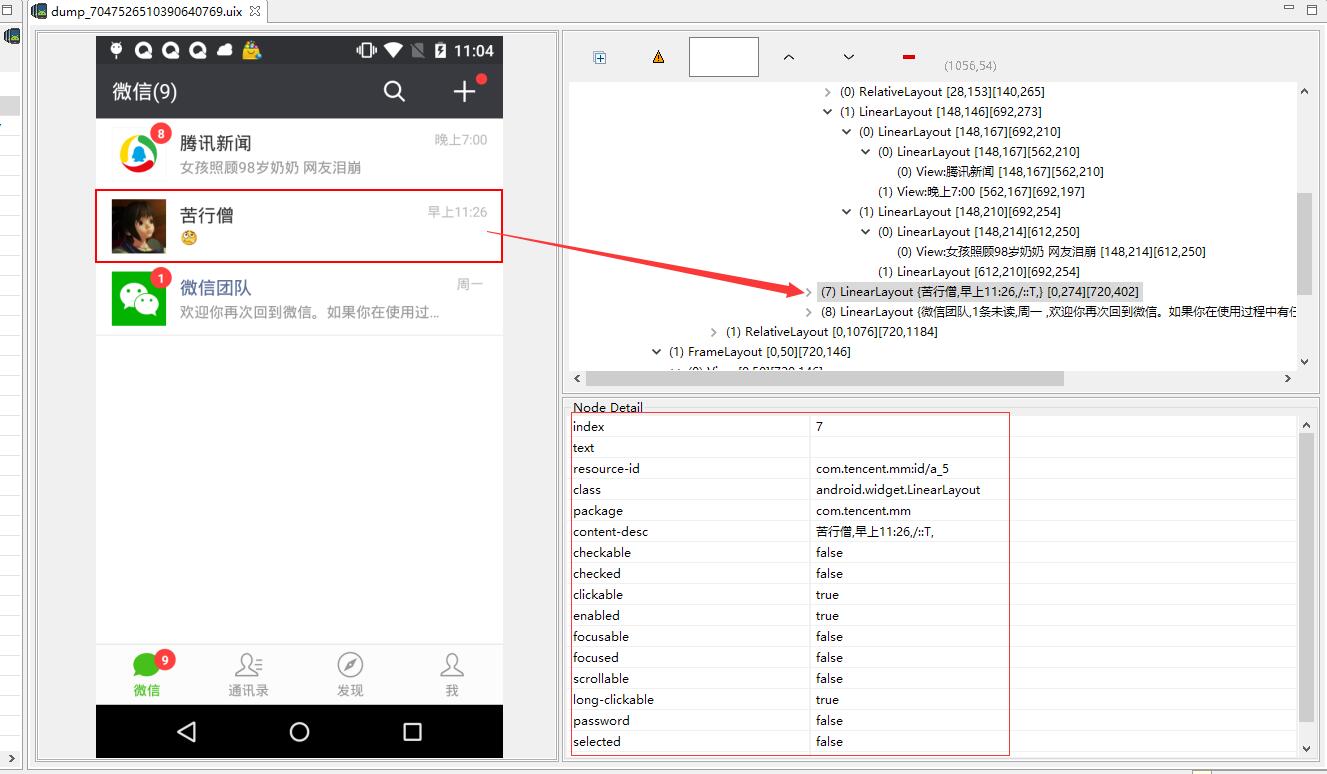Image resolution: width=1327 pixels, height=774 pixels.
Task: Go to previous search match with up chevron
Action: pyautogui.click(x=789, y=58)
